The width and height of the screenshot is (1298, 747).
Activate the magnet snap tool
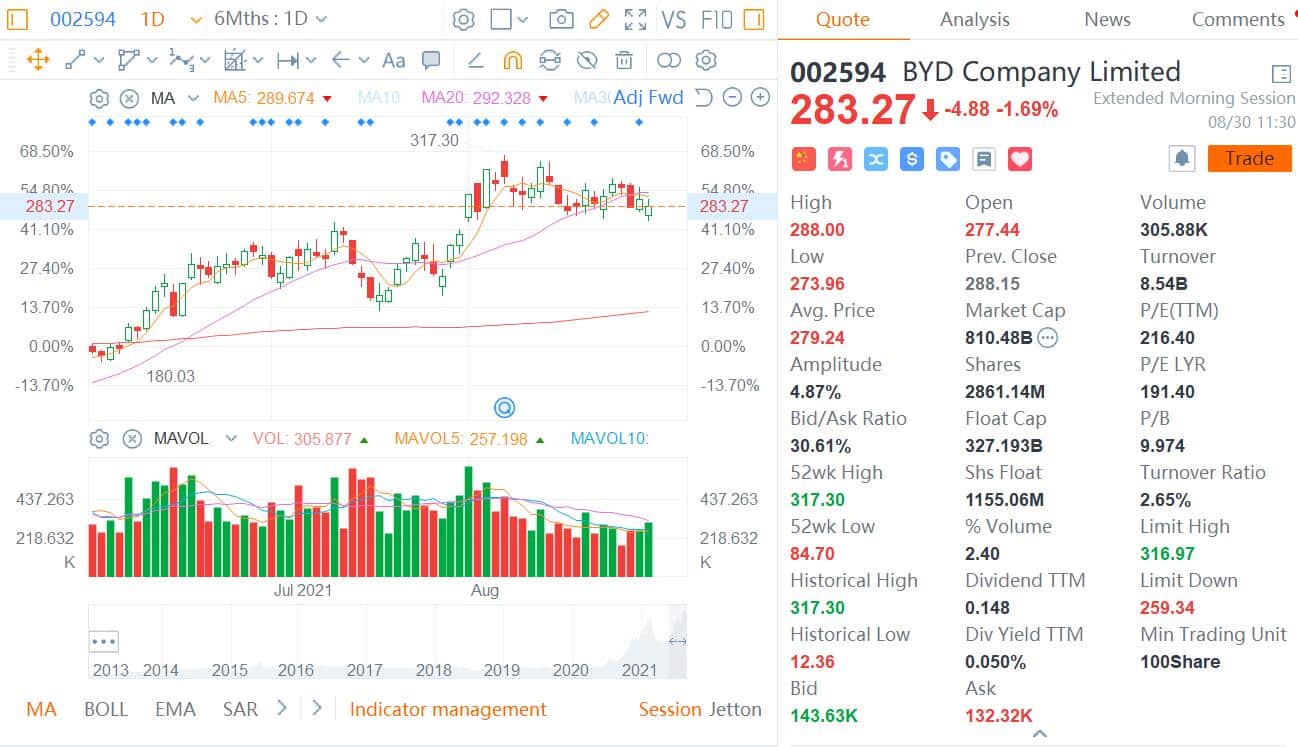[x=513, y=60]
